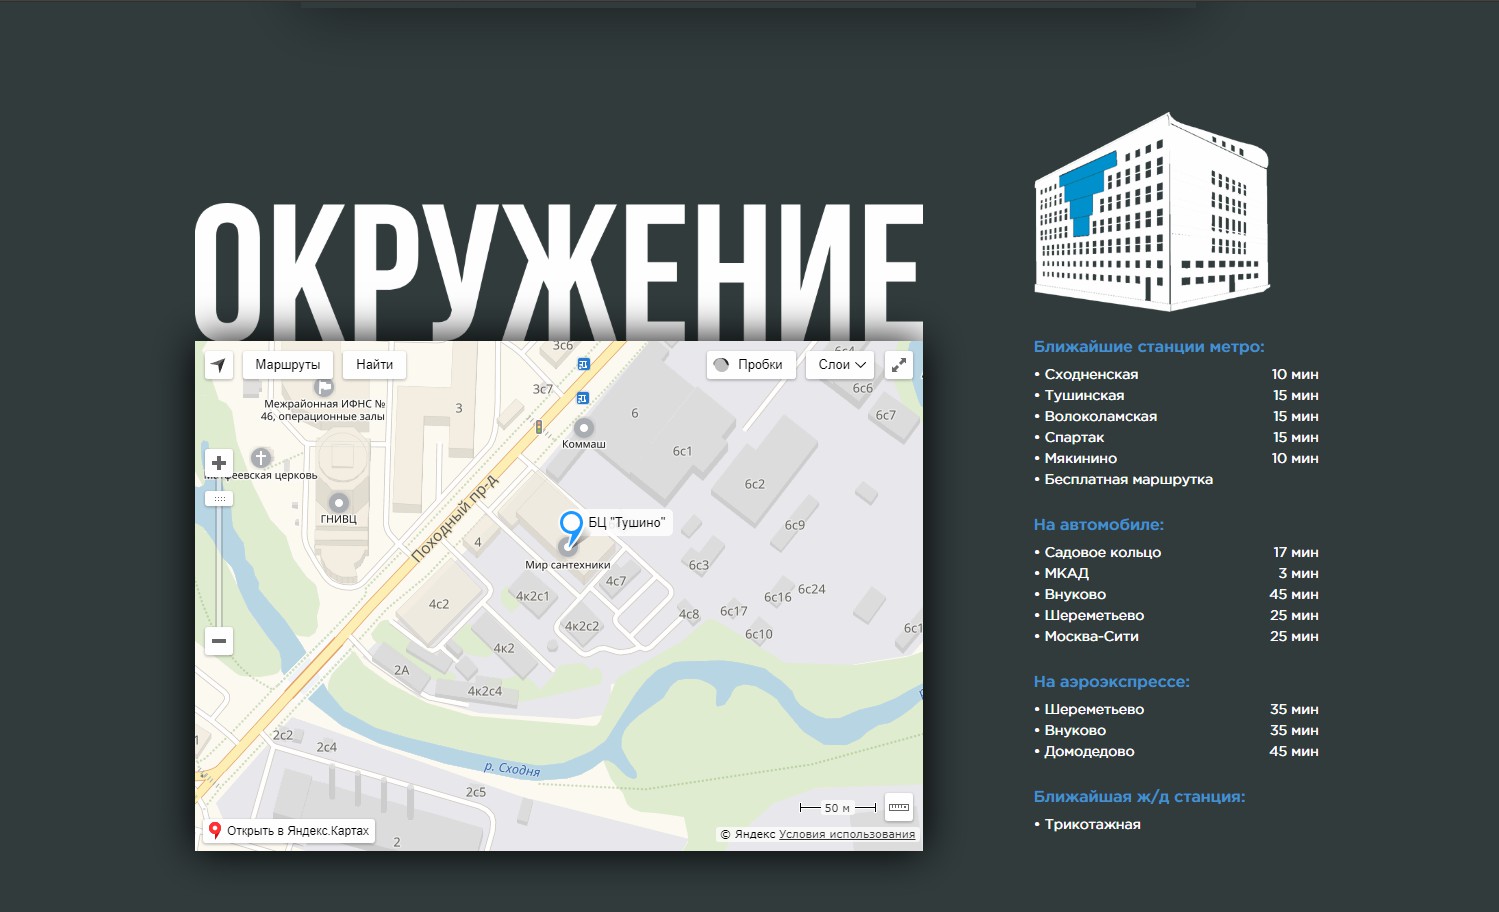Click a blue metro icon on Походный проезд

coord(581,398)
